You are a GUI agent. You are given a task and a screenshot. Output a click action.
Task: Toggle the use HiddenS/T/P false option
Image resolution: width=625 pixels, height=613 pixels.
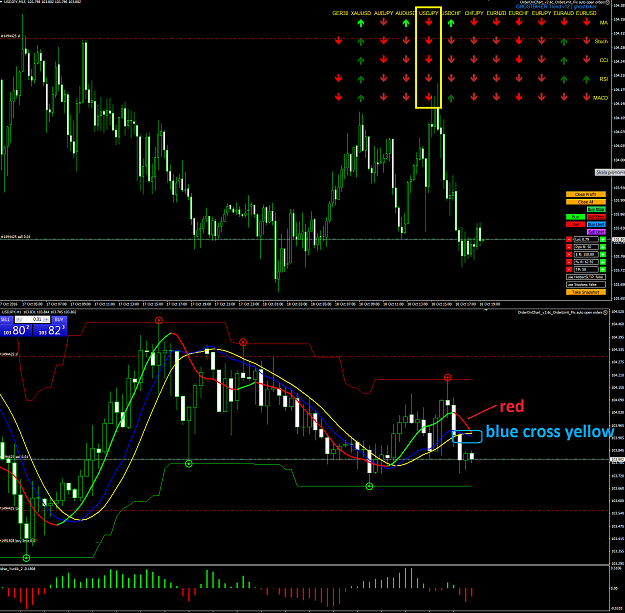coord(586,277)
